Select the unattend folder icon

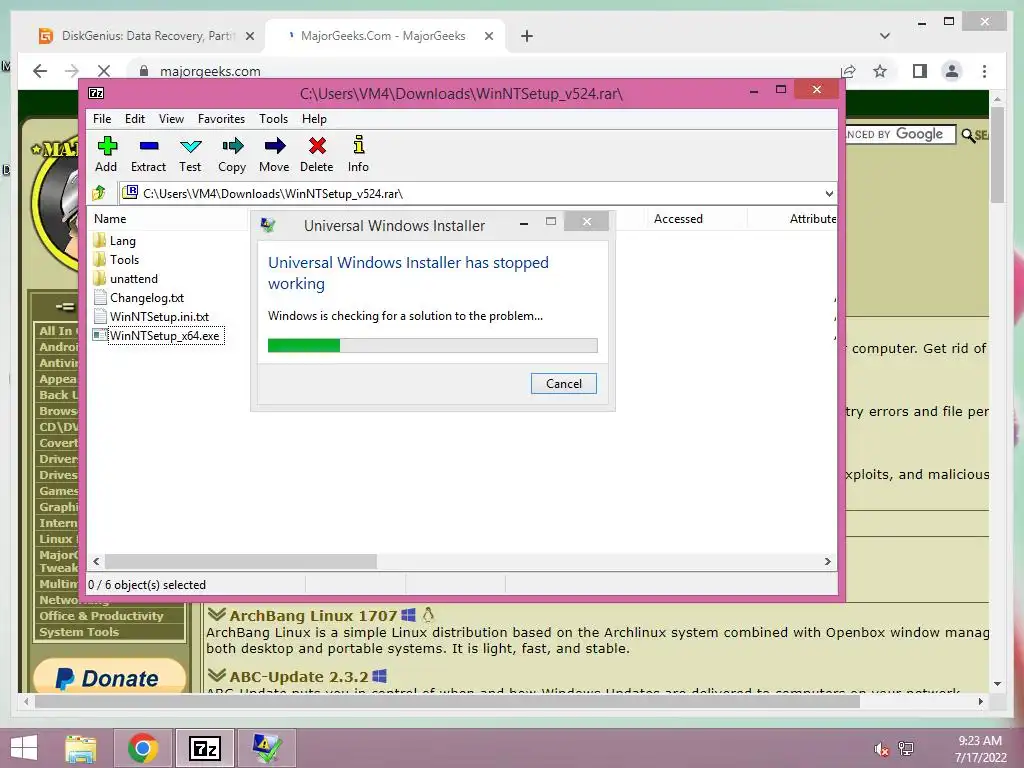(99, 278)
